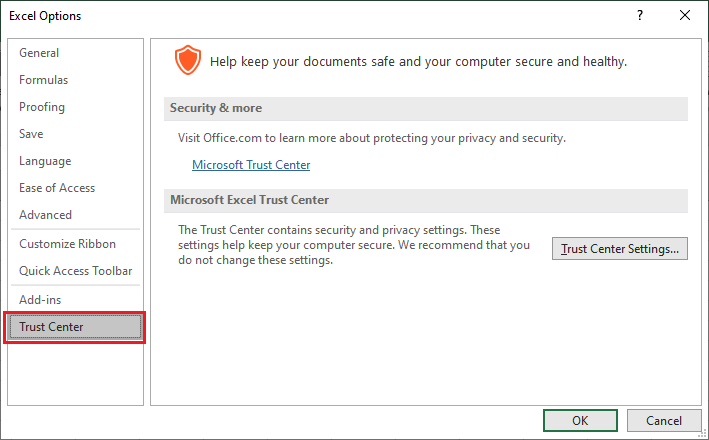Click the Microsoft Excel Trust Center header

(250, 200)
